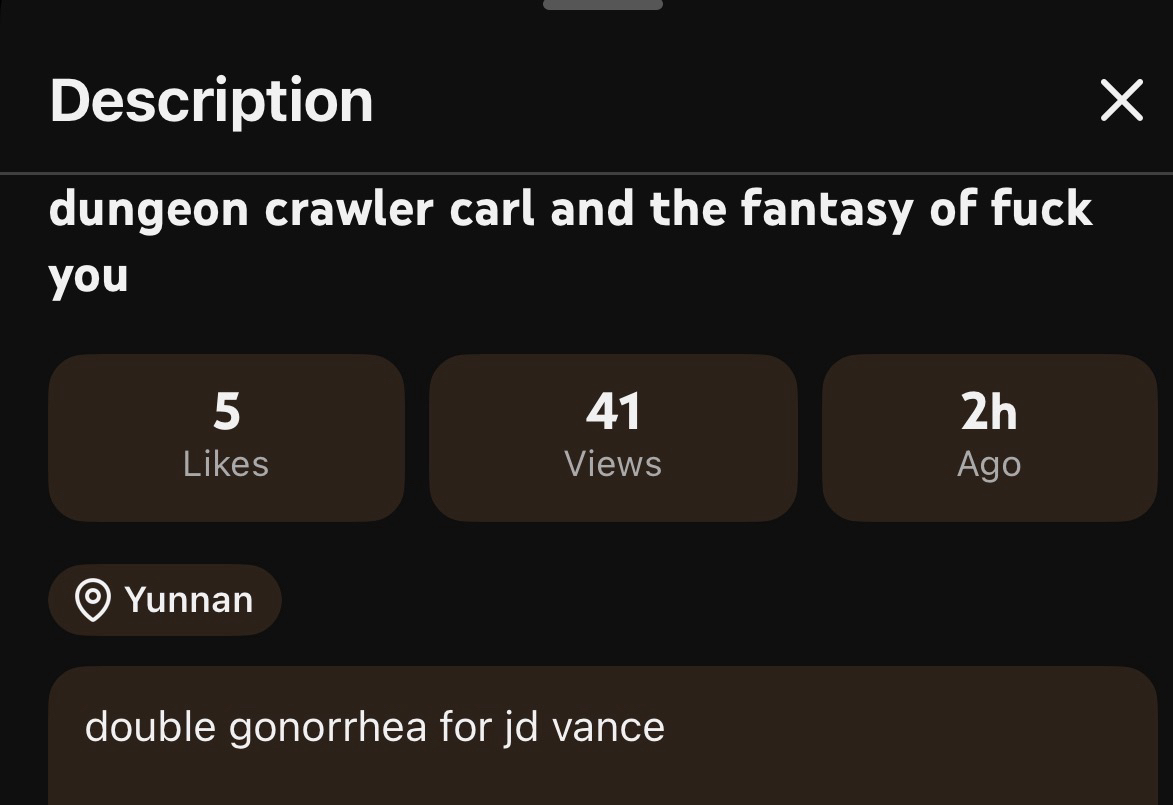The width and height of the screenshot is (1173, 805).
Task: Tap the word 'you' in the title's second line
Action: (x=88, y=276)
